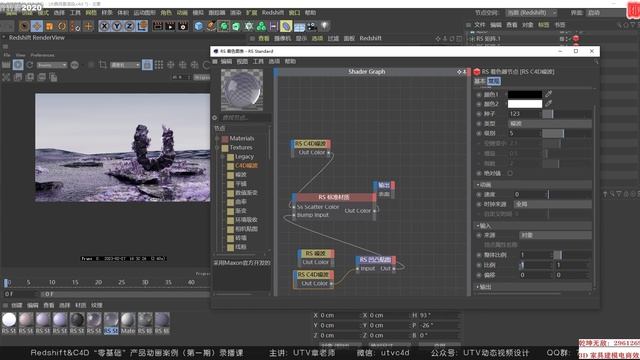The image size is (640, 360).
Task: Open the File menu in Redshift RenderView
Action: tap(7, 55)
